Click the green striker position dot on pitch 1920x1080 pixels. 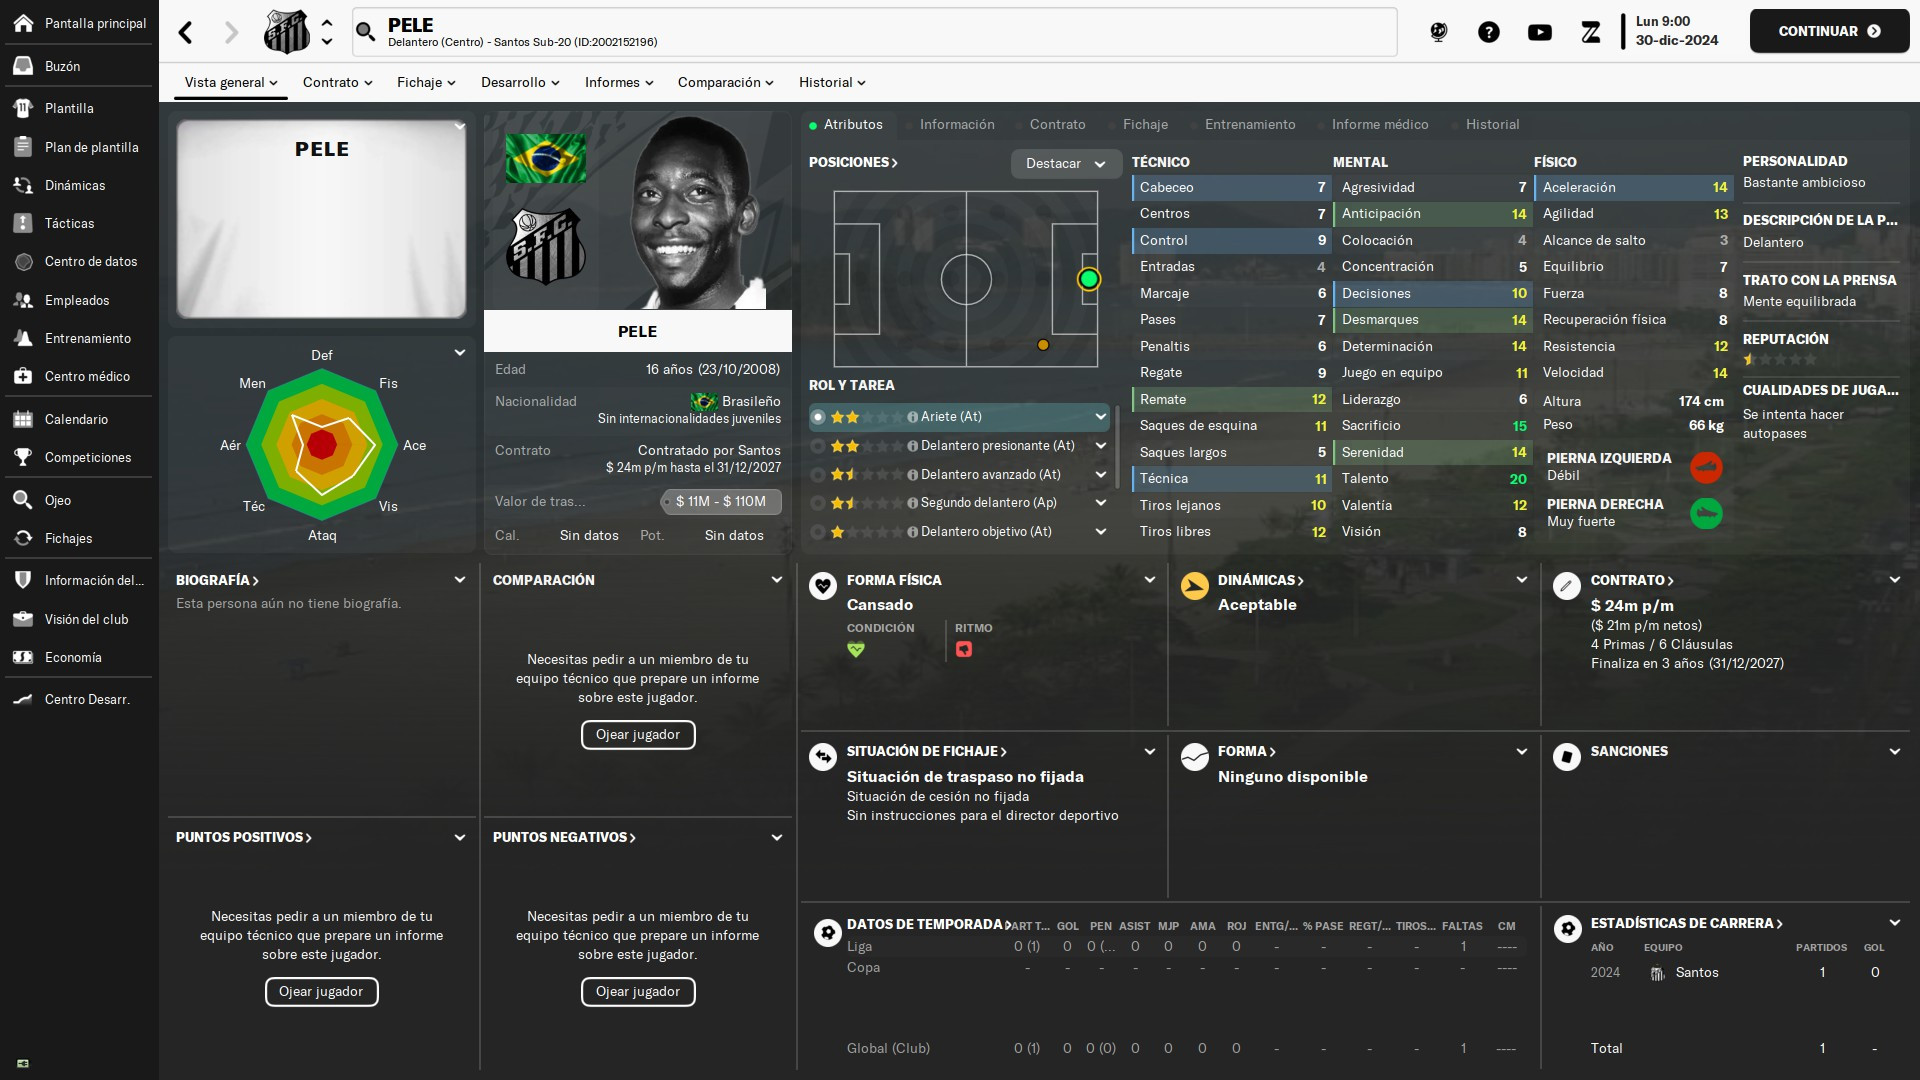pyautogui.click(x=1089, y=280)
